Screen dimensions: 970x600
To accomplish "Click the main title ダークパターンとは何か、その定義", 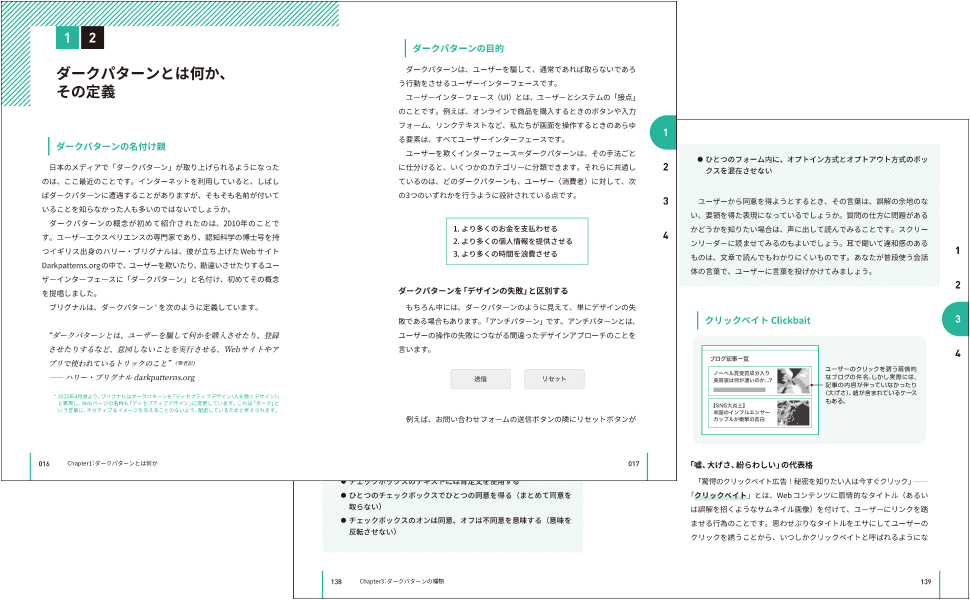I will [x=142, y=82].
